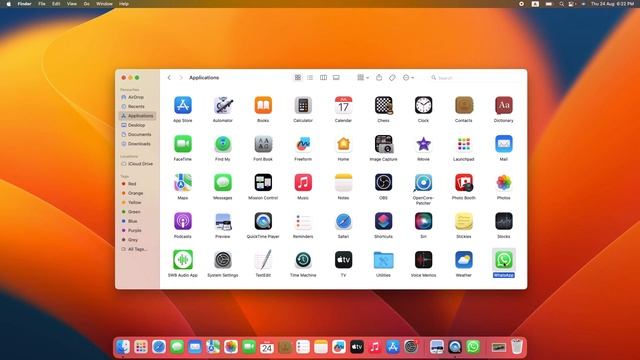This screenshot has height=360, width=640.
Task: Open the Help menu
Action: coord(124,4)
